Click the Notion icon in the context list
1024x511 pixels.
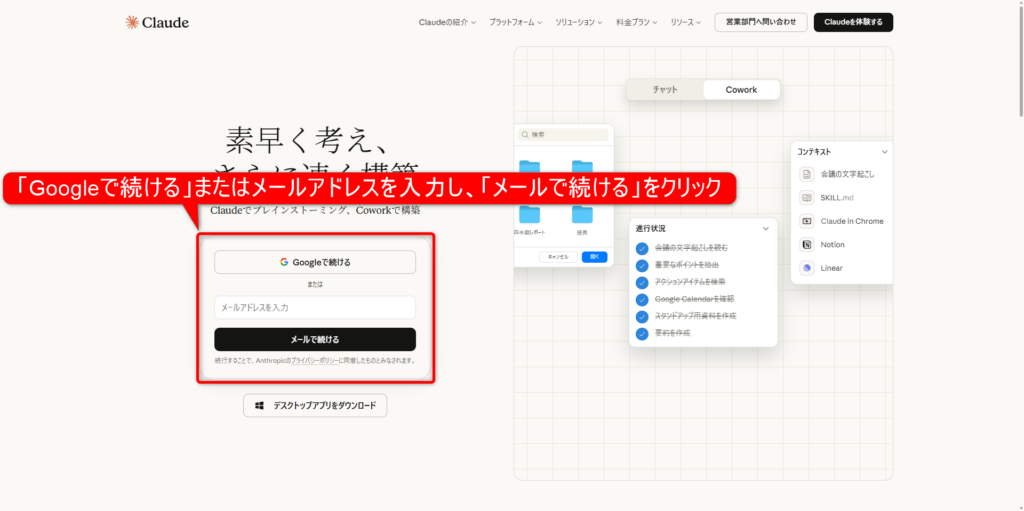pyautogui.click(x=807, y=244)
